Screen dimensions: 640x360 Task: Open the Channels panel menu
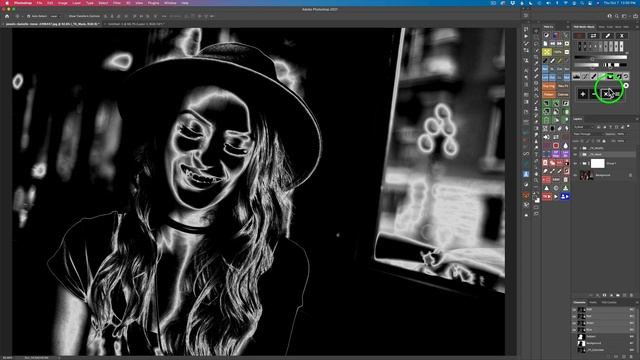pyautogui.click(x=637, y=302)
